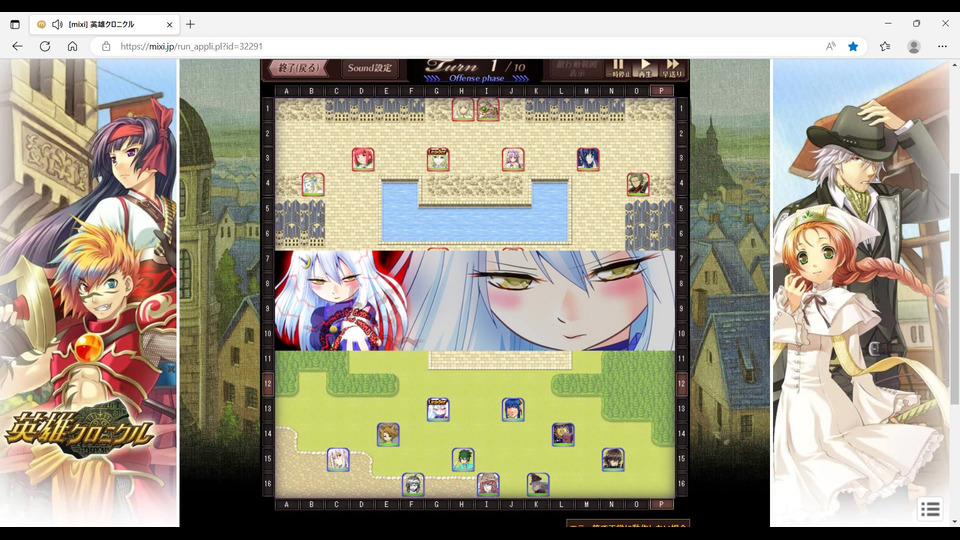The height and width of the screenshot is (540, 960).
Task: Open the tab actions menu icon
Action: 15,24
